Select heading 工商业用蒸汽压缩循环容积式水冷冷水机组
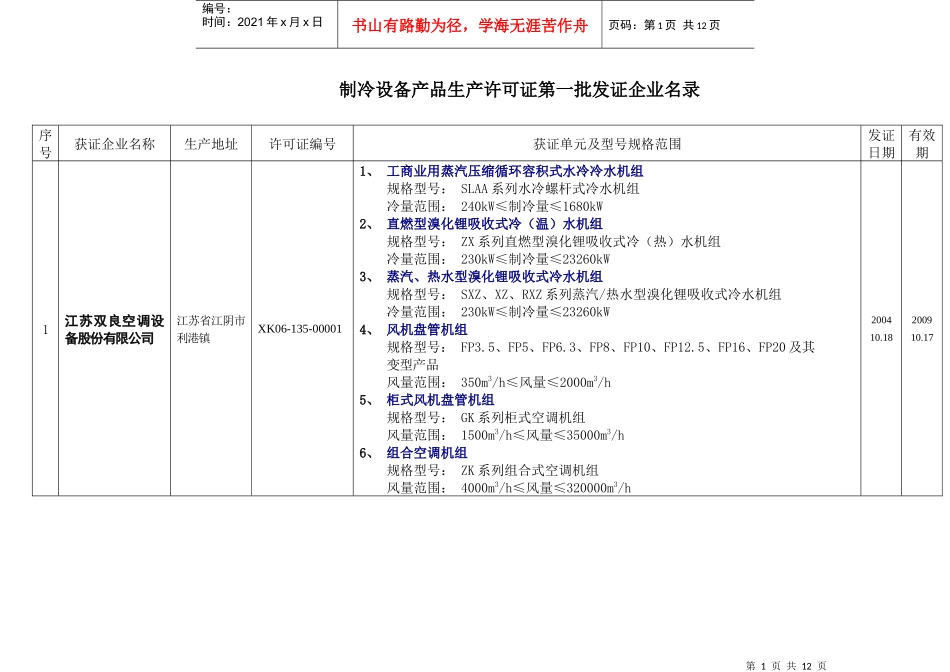Screen dimensions: 950x672 (515, 171)
